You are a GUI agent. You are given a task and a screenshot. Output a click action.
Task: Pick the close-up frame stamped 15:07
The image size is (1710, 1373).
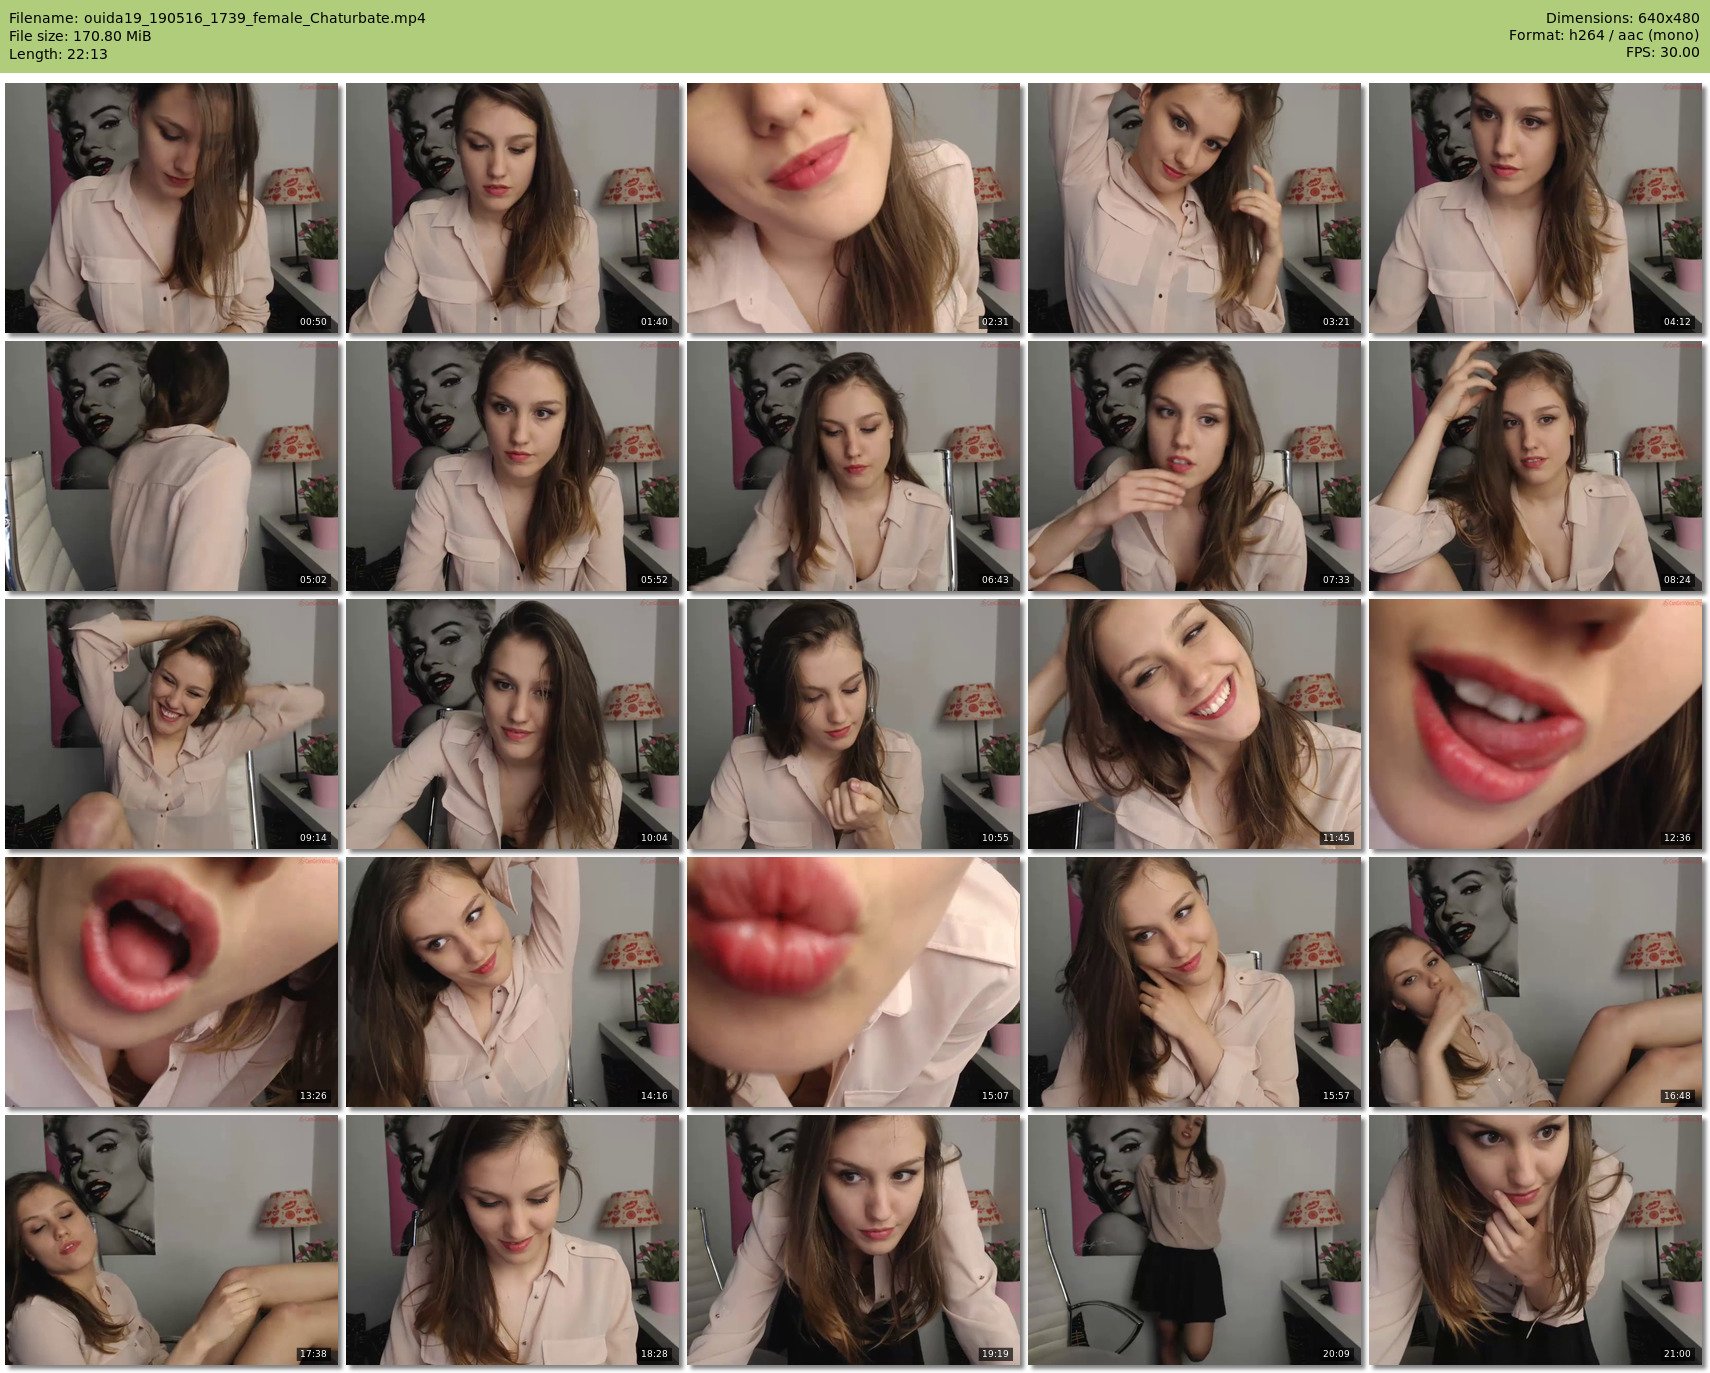(x=854, y=982)
